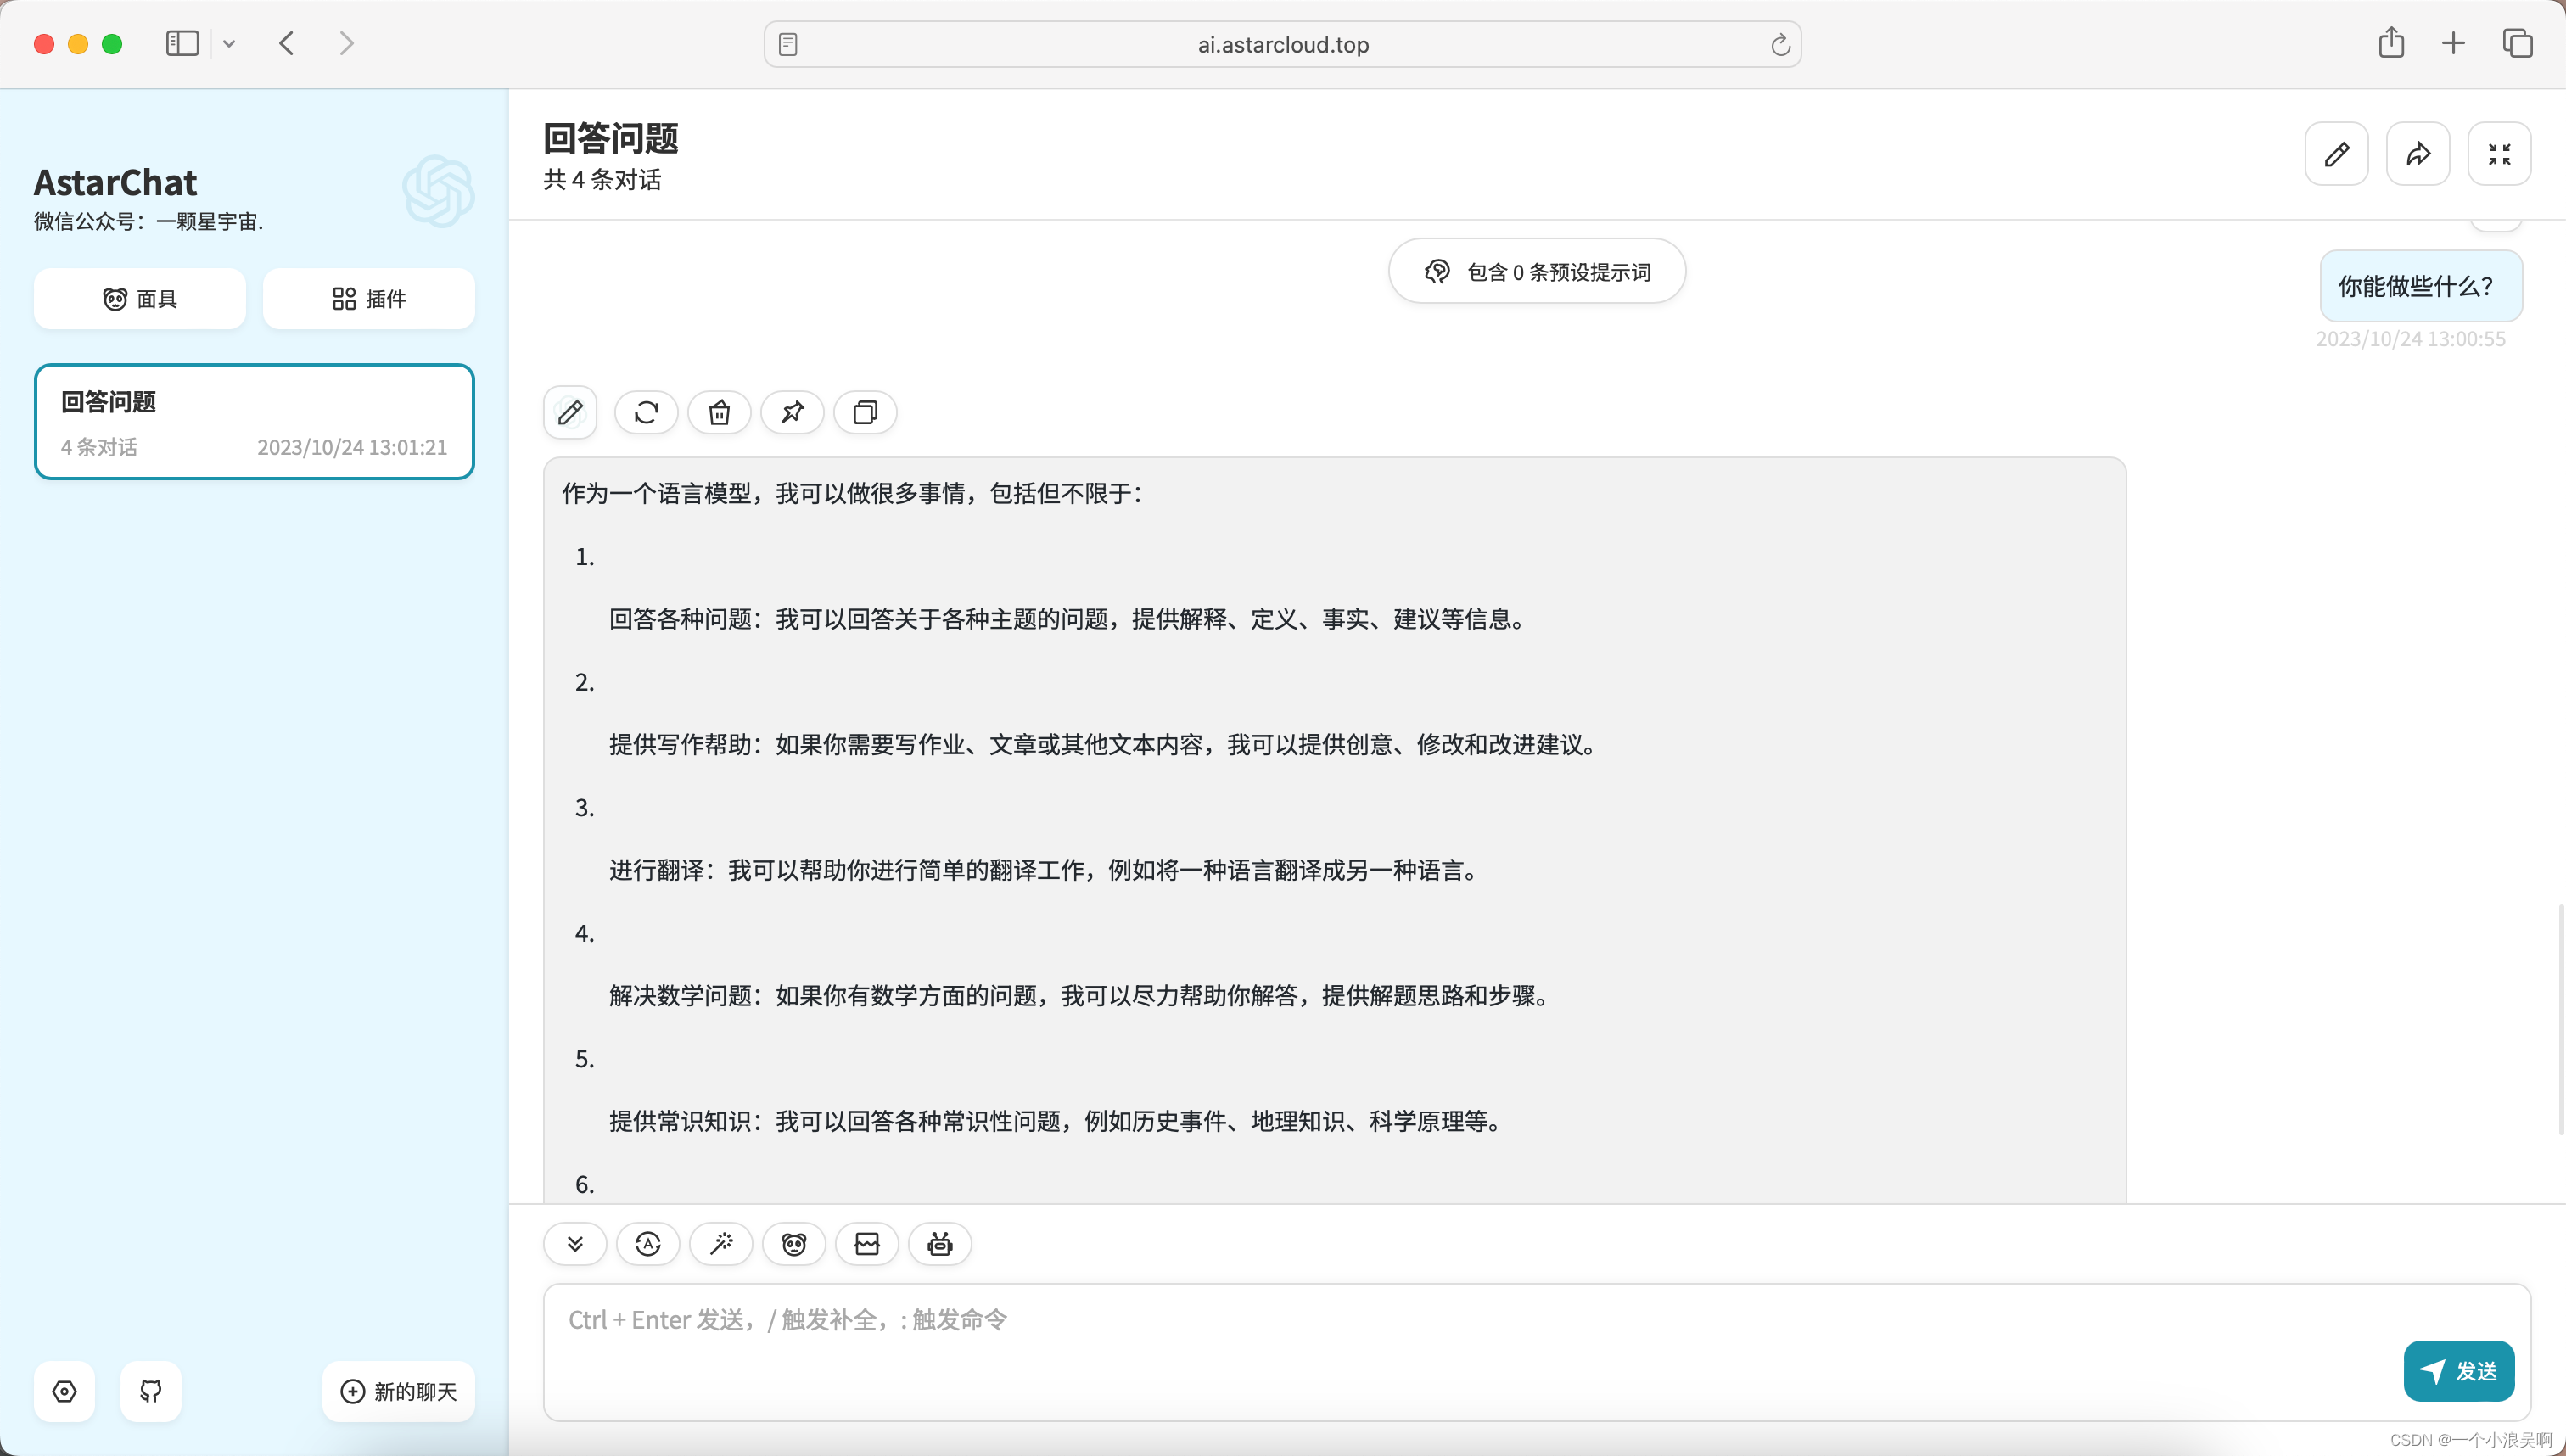2566x1456 pixels.
Task: Click the 回答问题 chat title heading
Action: [x=611, y=138]
